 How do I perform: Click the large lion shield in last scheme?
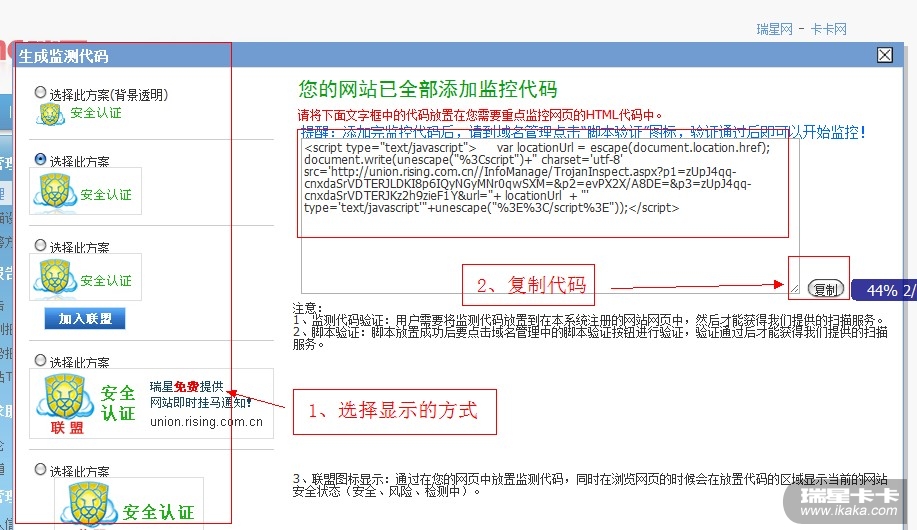[89, 504]
